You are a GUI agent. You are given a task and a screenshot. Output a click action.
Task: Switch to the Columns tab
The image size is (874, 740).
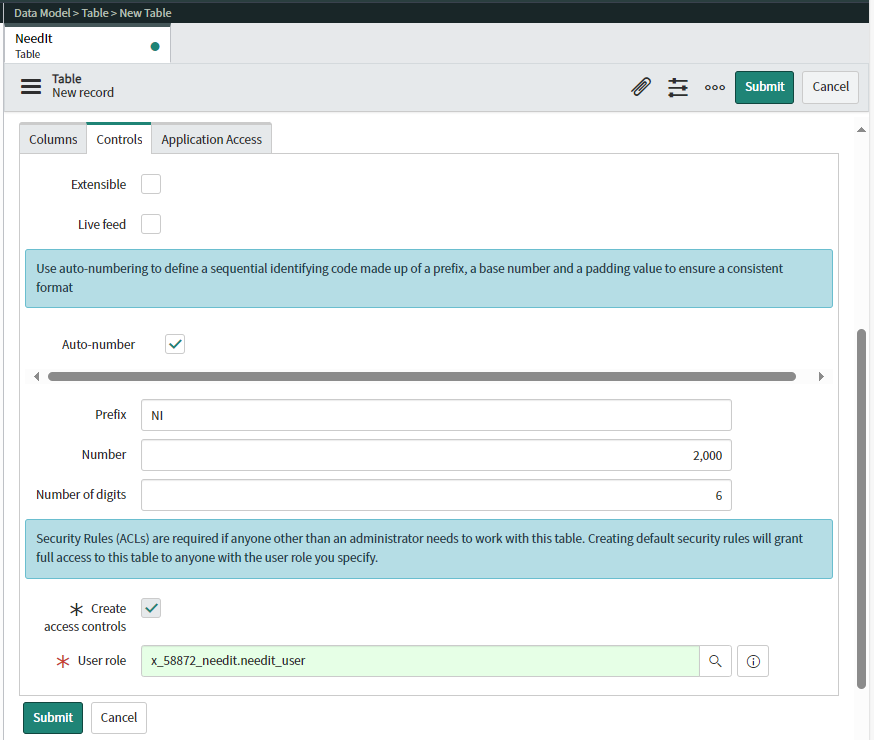(x=53, y=139)
